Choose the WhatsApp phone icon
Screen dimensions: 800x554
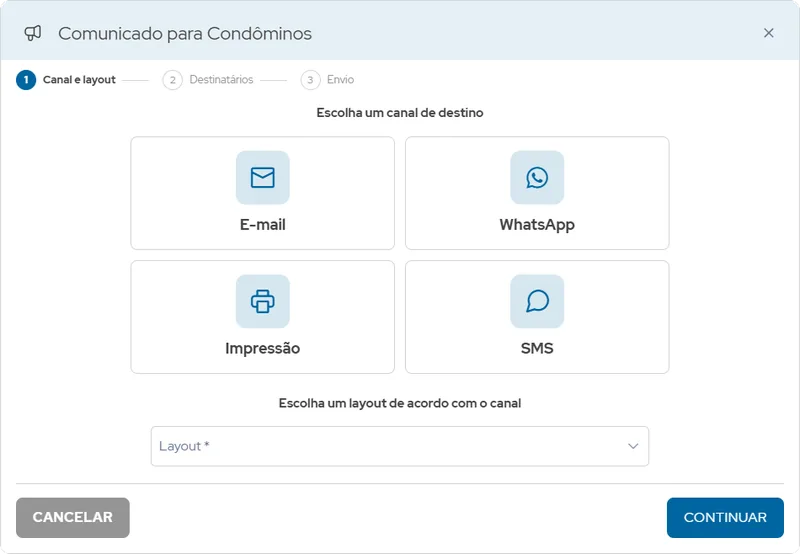point(537,178)
